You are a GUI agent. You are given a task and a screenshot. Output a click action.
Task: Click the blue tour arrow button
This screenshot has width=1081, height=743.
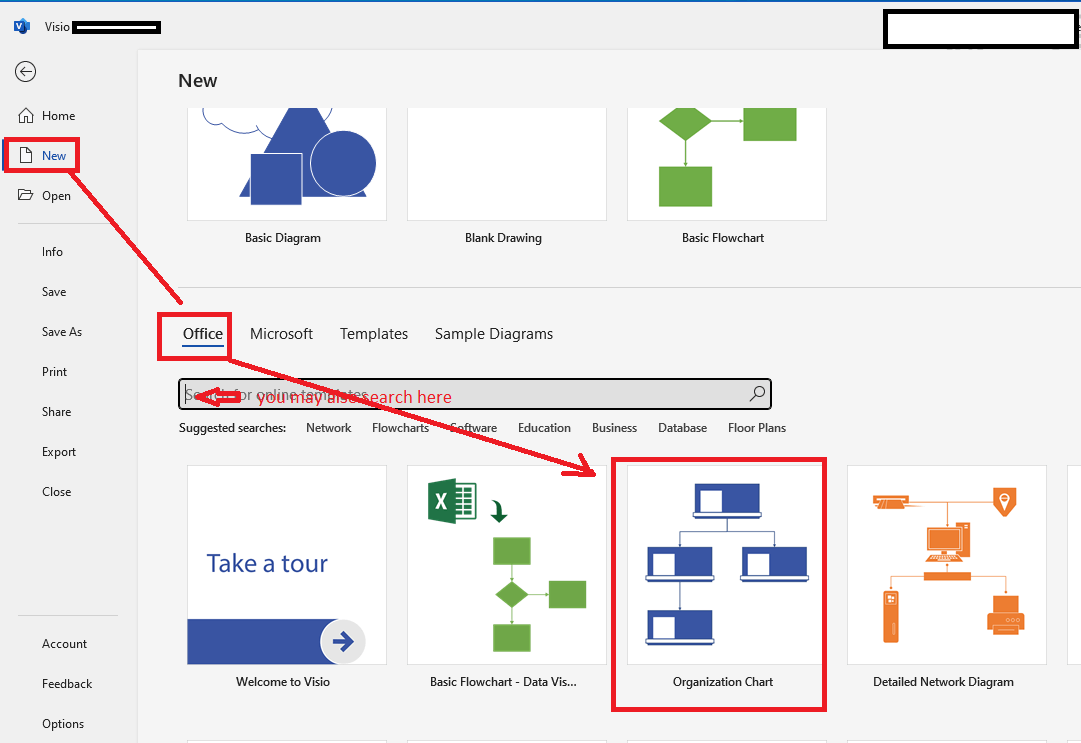point(343,642)
